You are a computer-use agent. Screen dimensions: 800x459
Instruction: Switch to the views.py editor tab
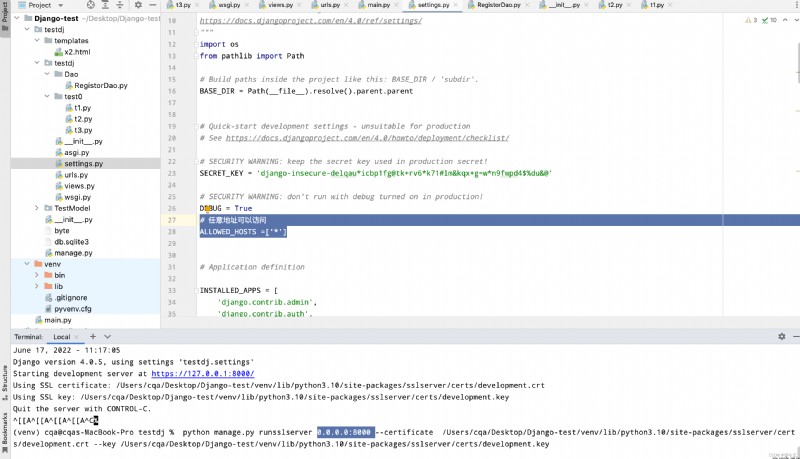281,5
